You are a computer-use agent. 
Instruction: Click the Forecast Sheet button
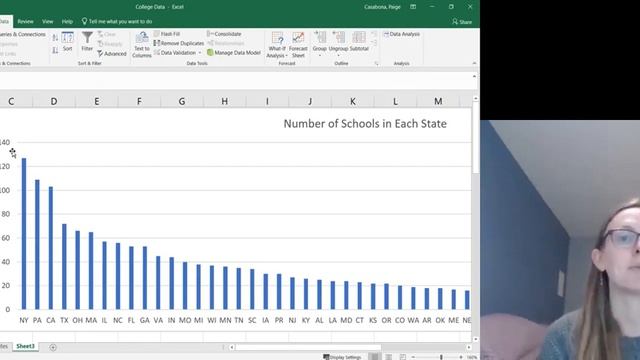click(x=298, y=44)
